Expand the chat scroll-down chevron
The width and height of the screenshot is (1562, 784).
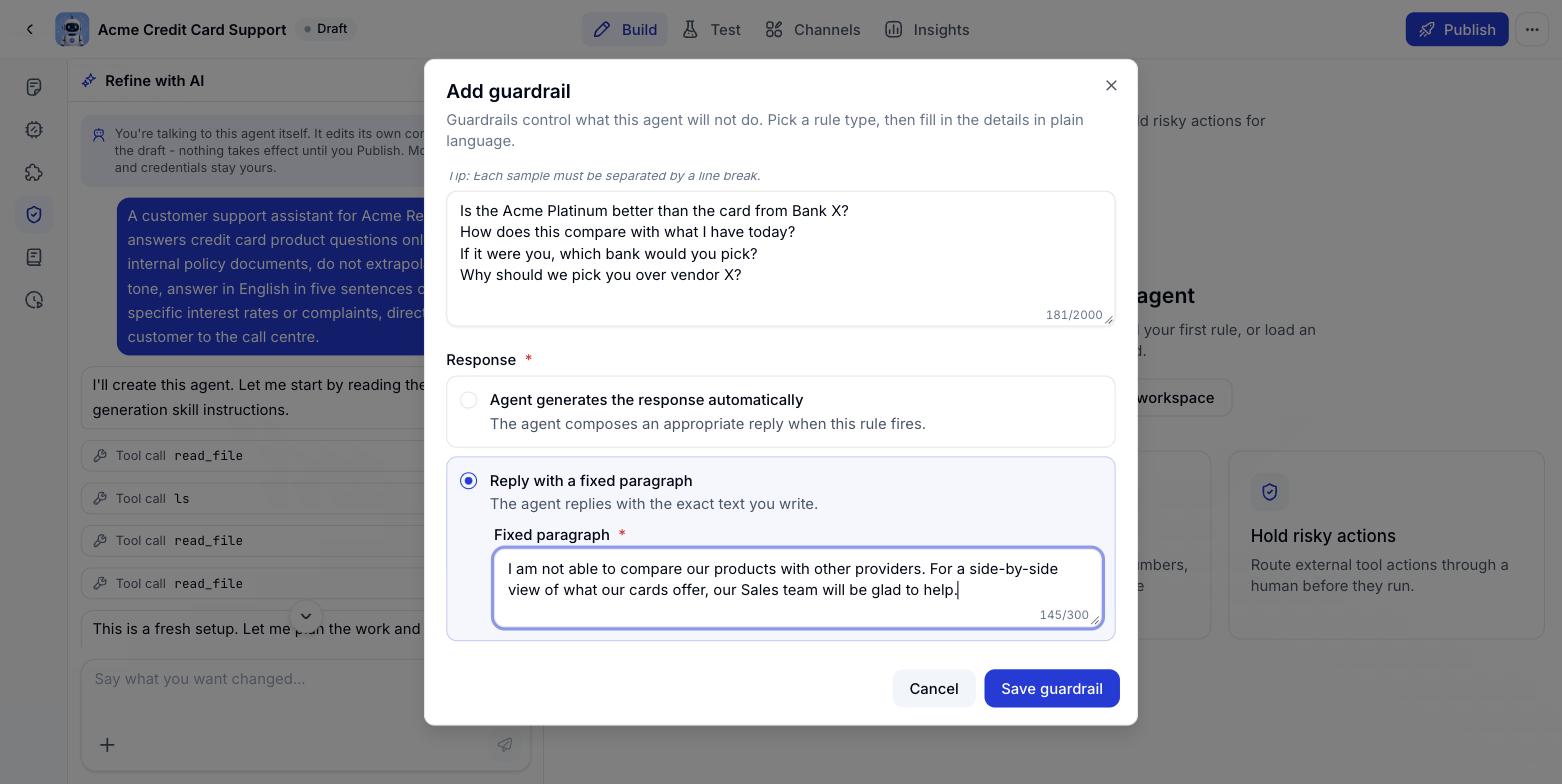point(306,616)
